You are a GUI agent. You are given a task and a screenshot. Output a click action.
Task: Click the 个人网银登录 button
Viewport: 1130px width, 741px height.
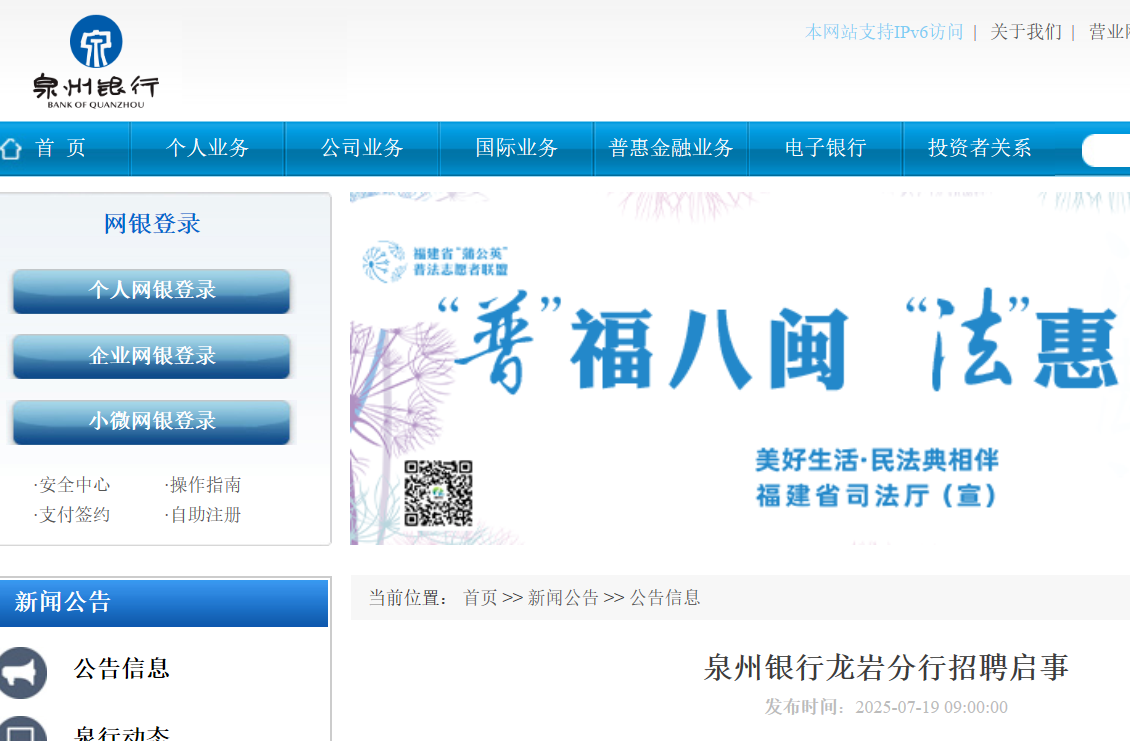[x=151, y=291]
